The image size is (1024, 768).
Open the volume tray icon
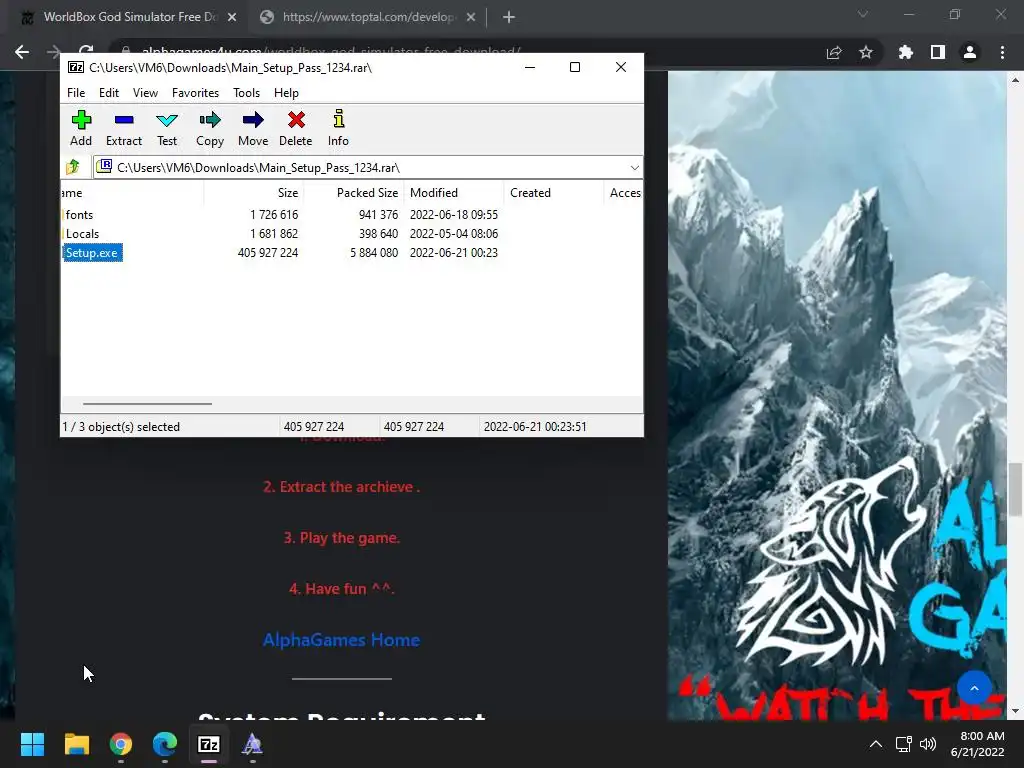pos(927,744)
